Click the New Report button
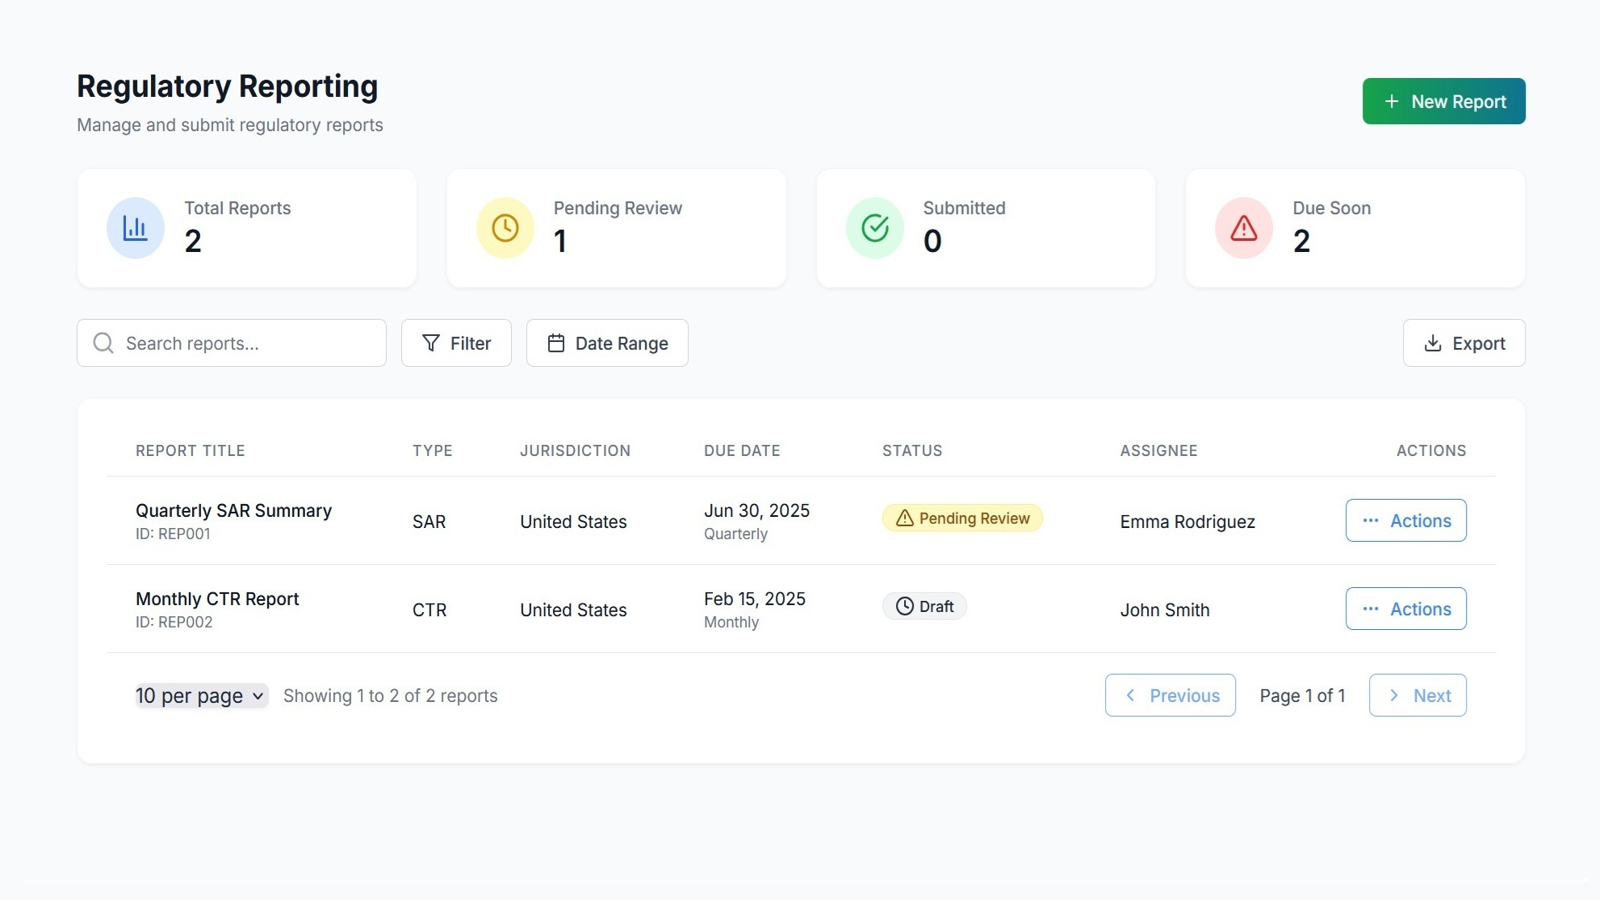The image size is (1600, 900). [1443, 101]
